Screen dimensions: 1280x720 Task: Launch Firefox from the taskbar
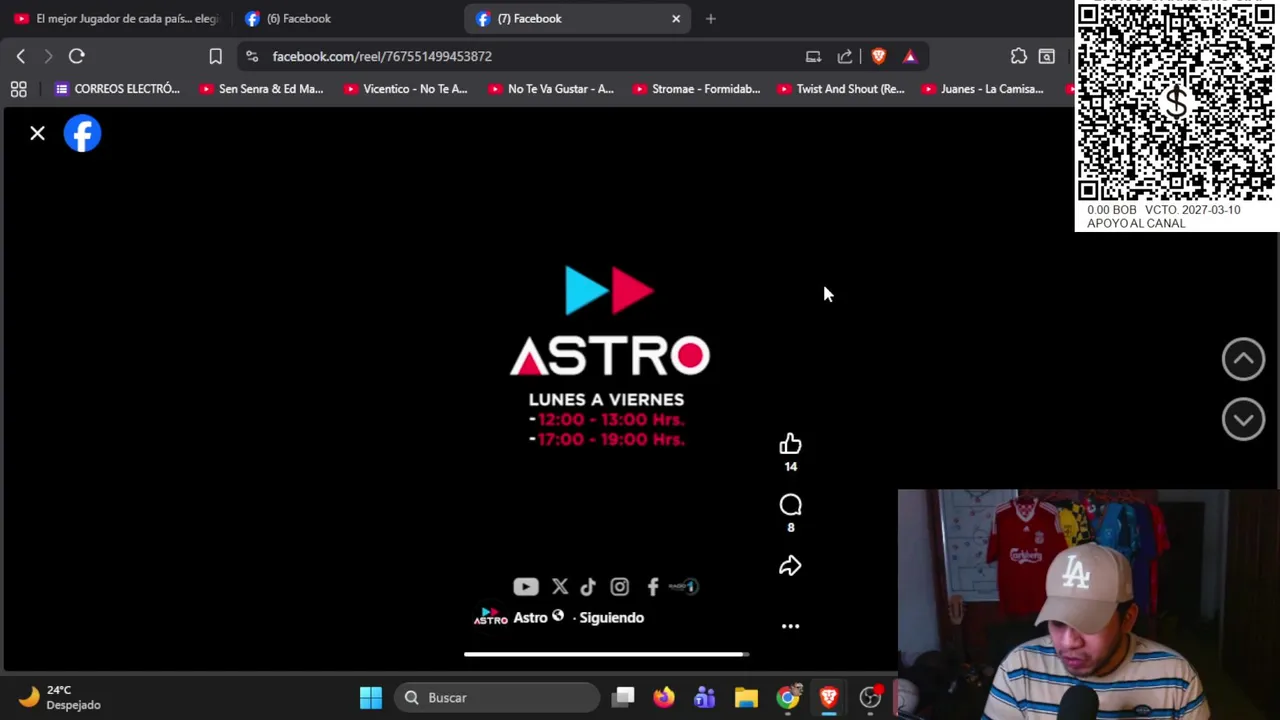point(664,697)
